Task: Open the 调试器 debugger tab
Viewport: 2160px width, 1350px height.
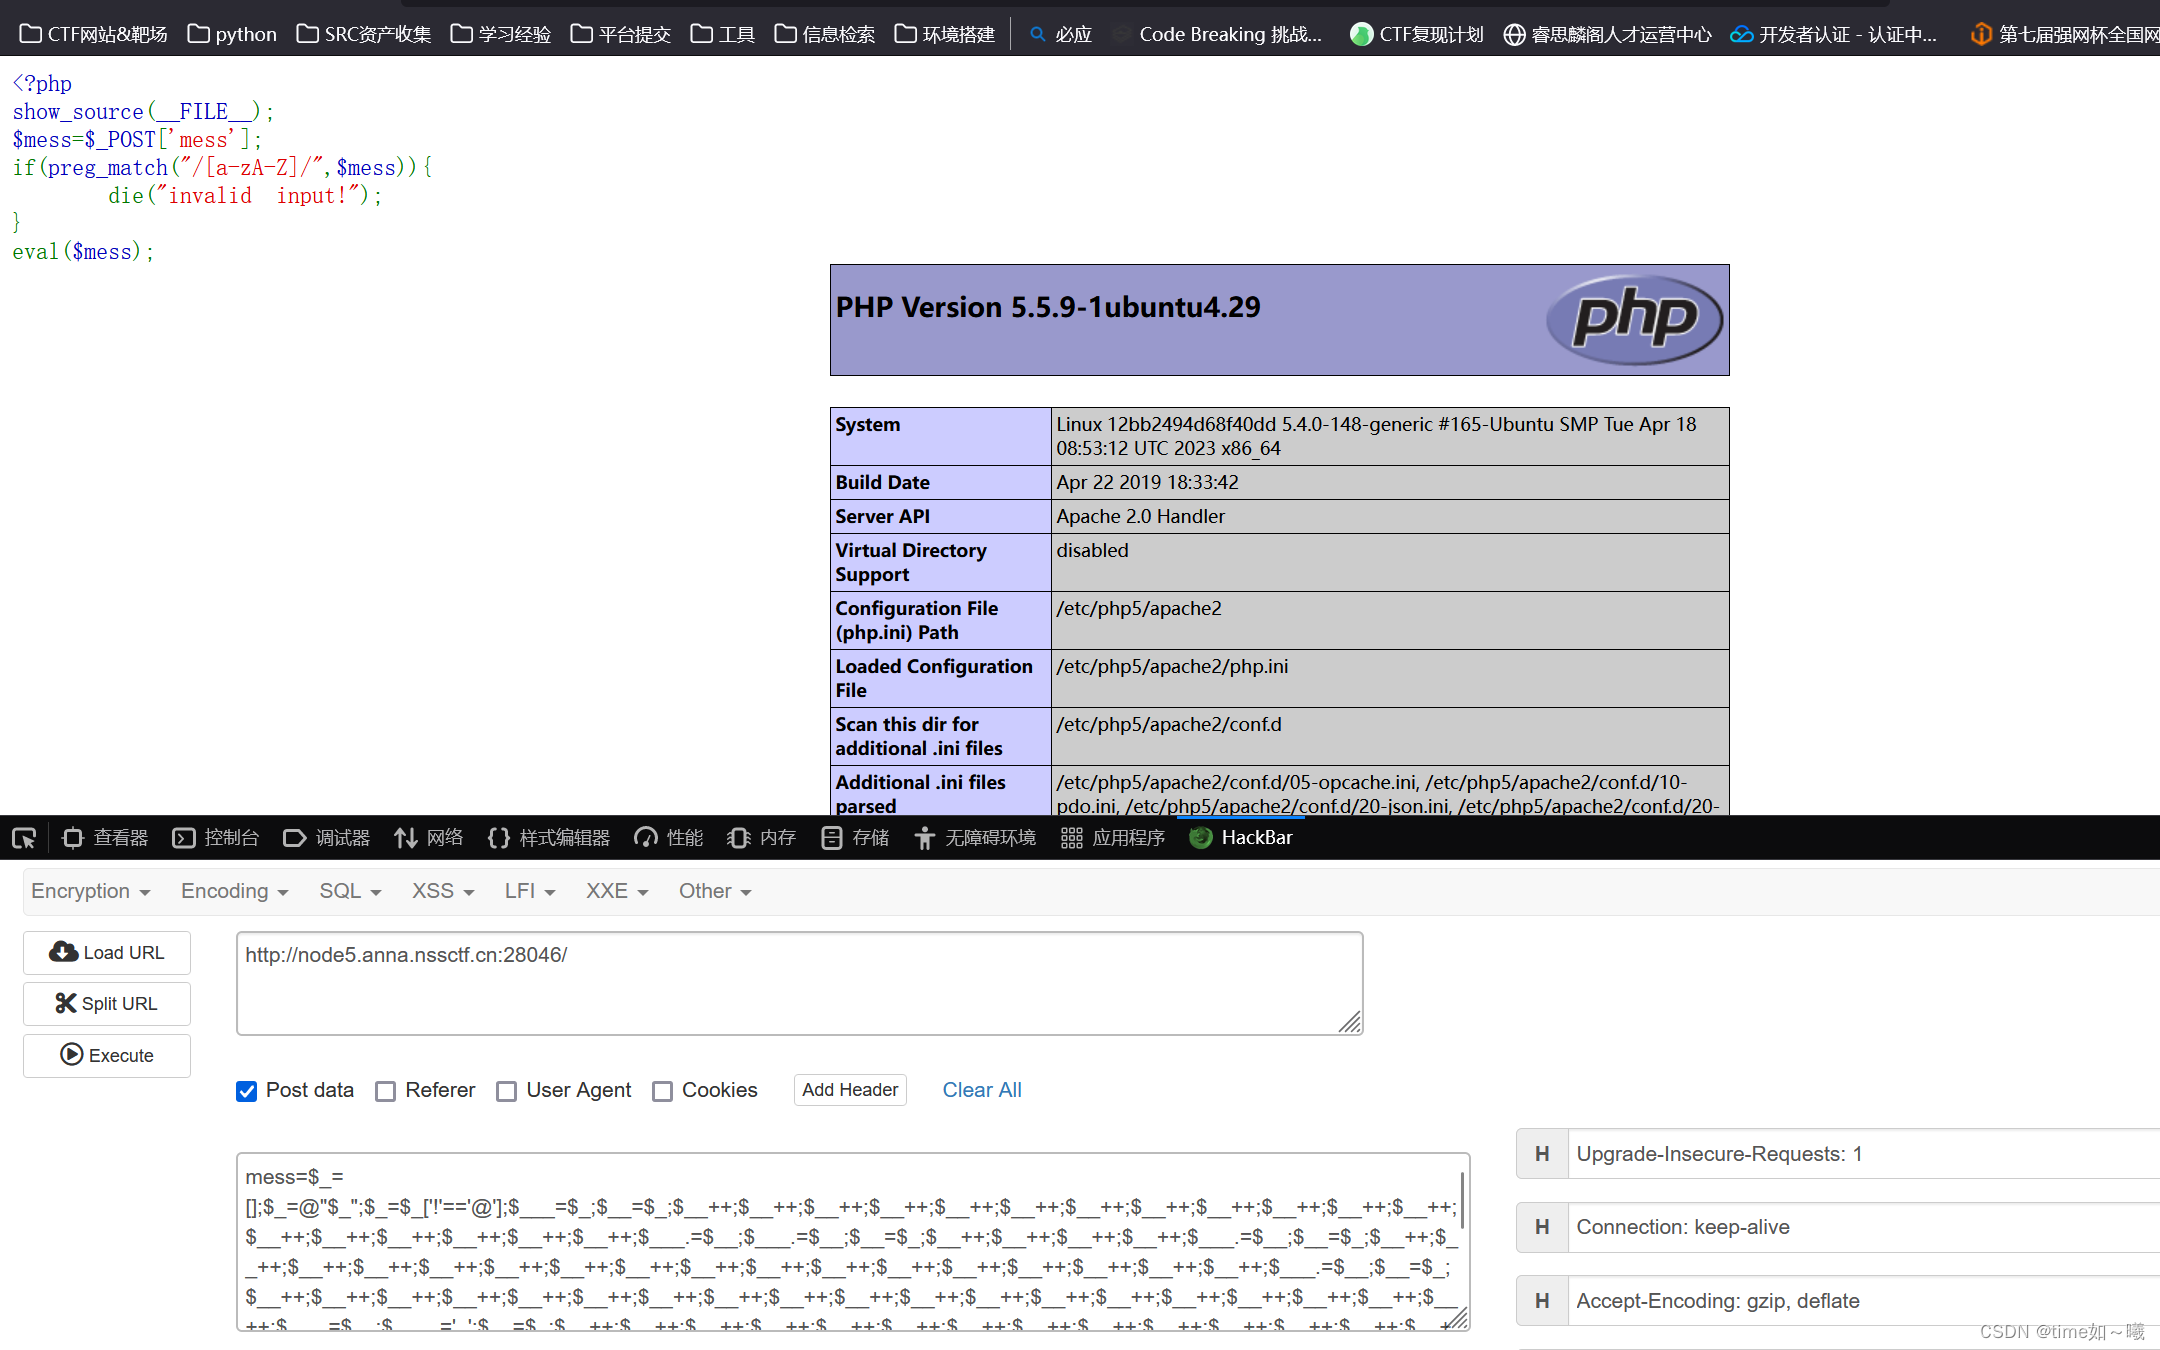Action: tap(327, 838)
